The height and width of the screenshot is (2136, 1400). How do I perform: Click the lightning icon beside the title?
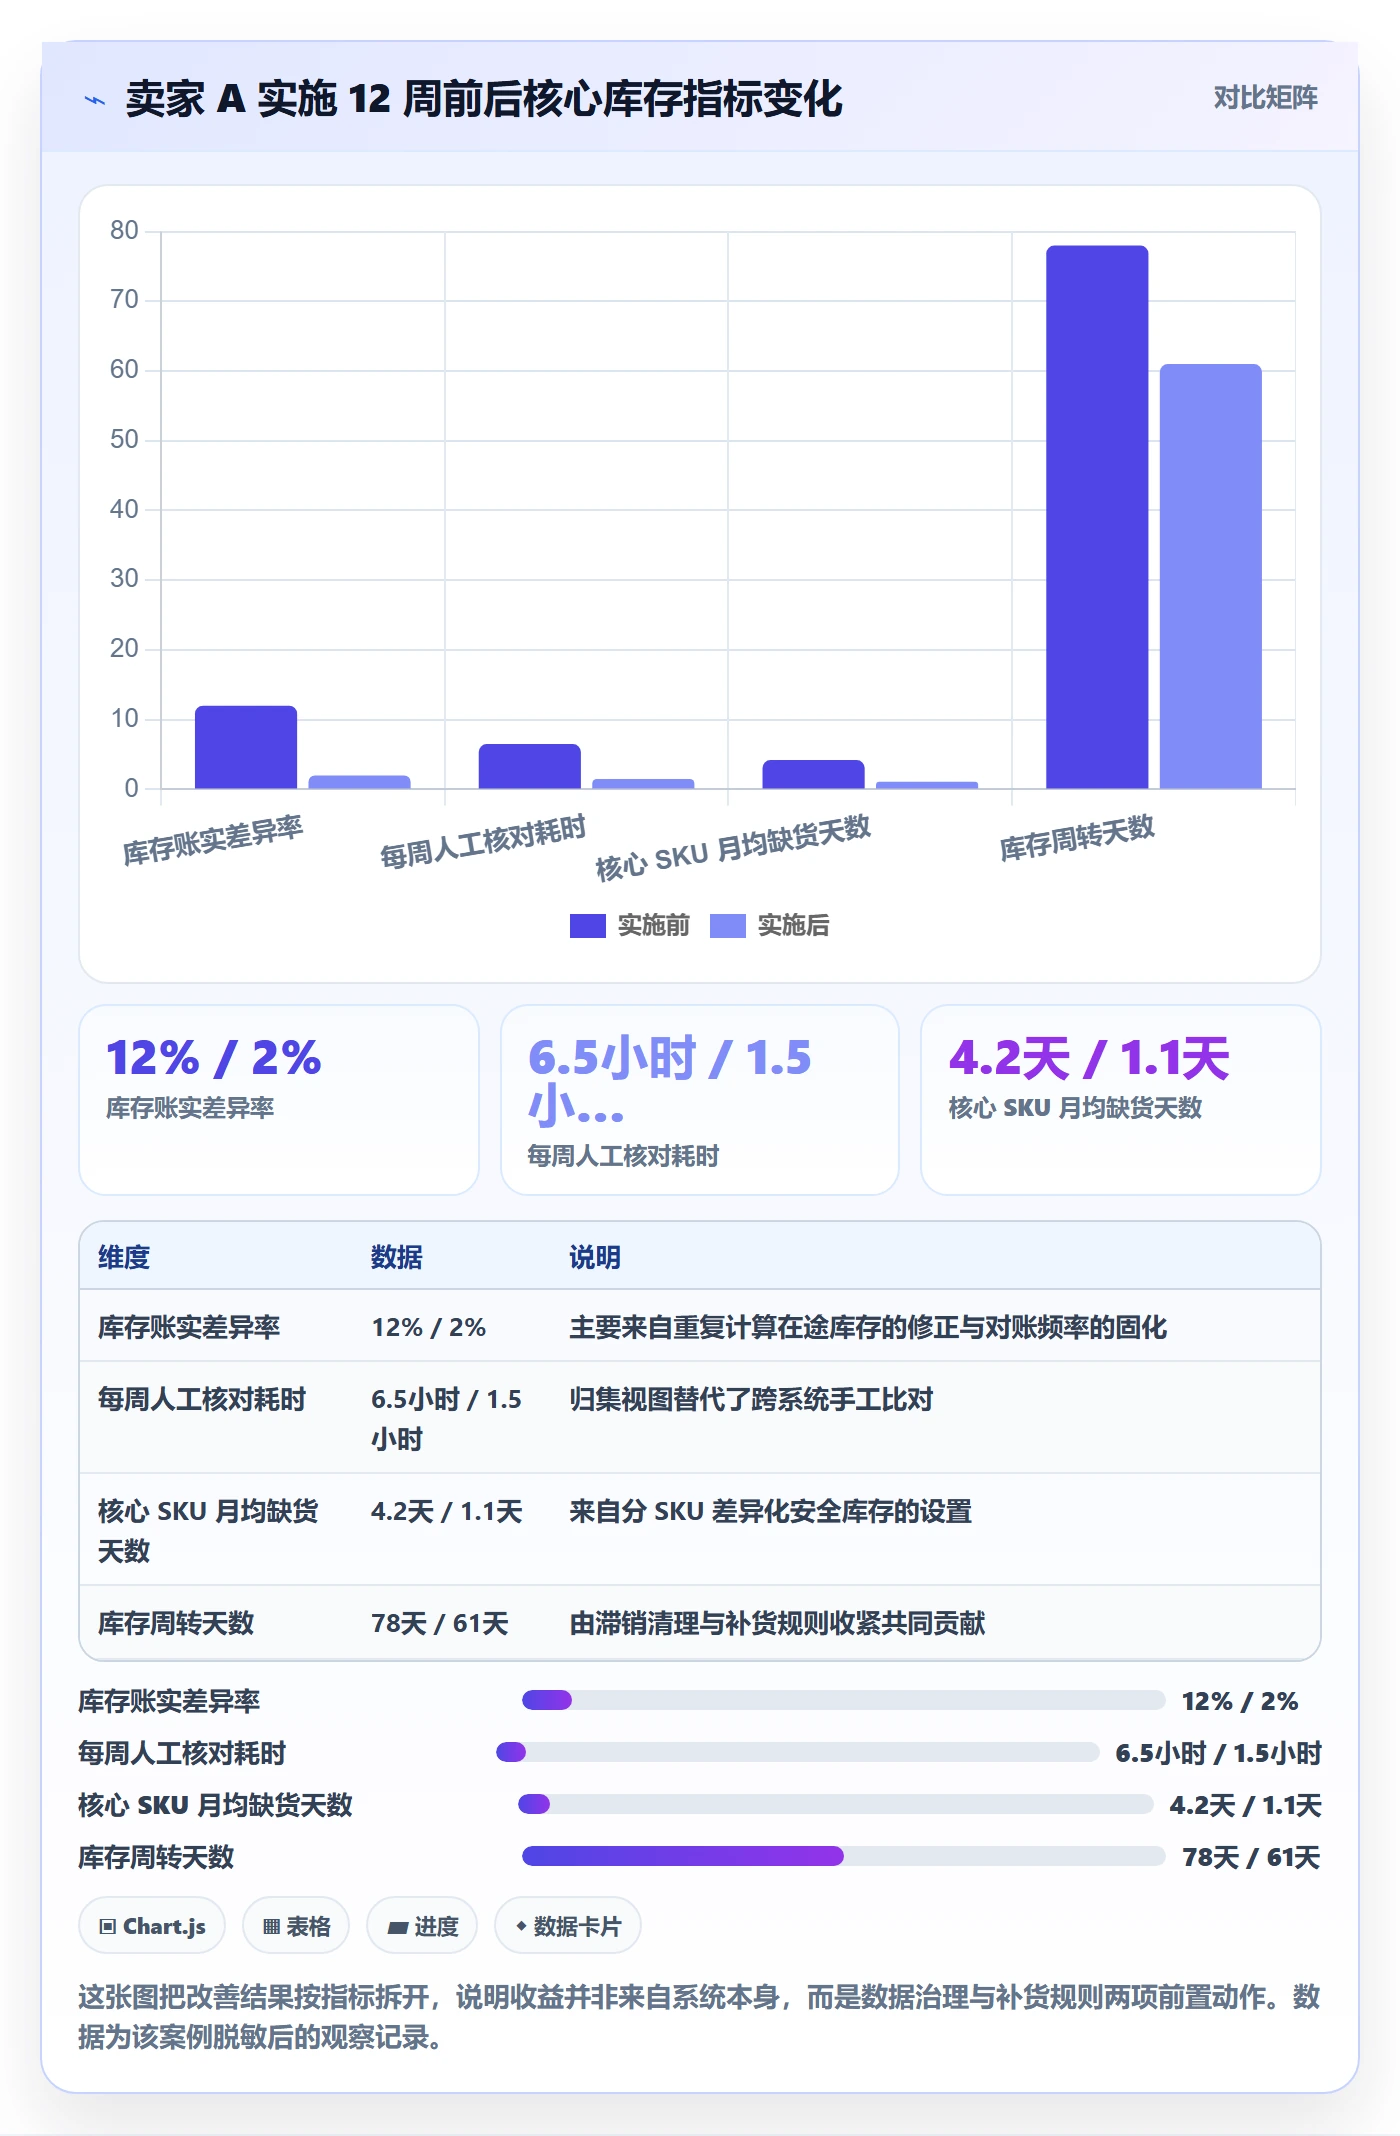click(x=94, y=100)
